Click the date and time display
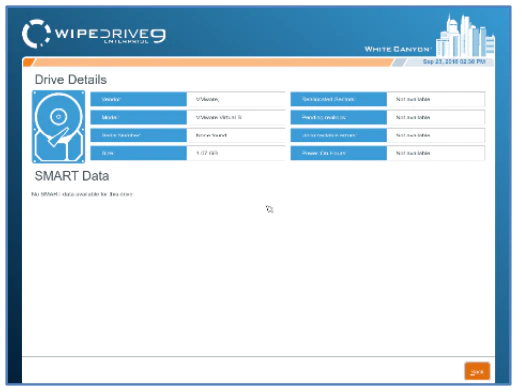Screen dimensions: 522x392 pyautogui.click(x=454, y=62)
